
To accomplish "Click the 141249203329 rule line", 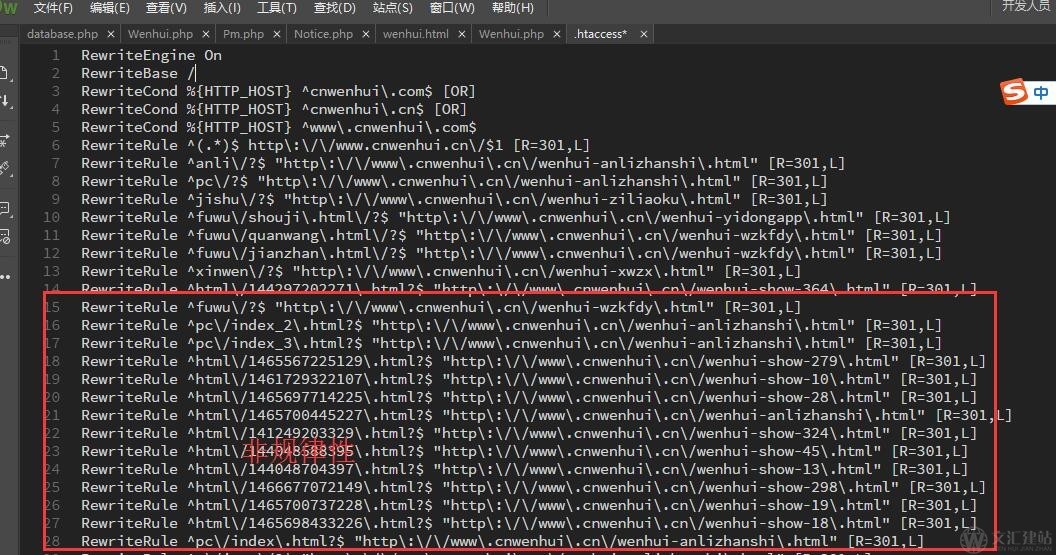I will pos(529,433).
